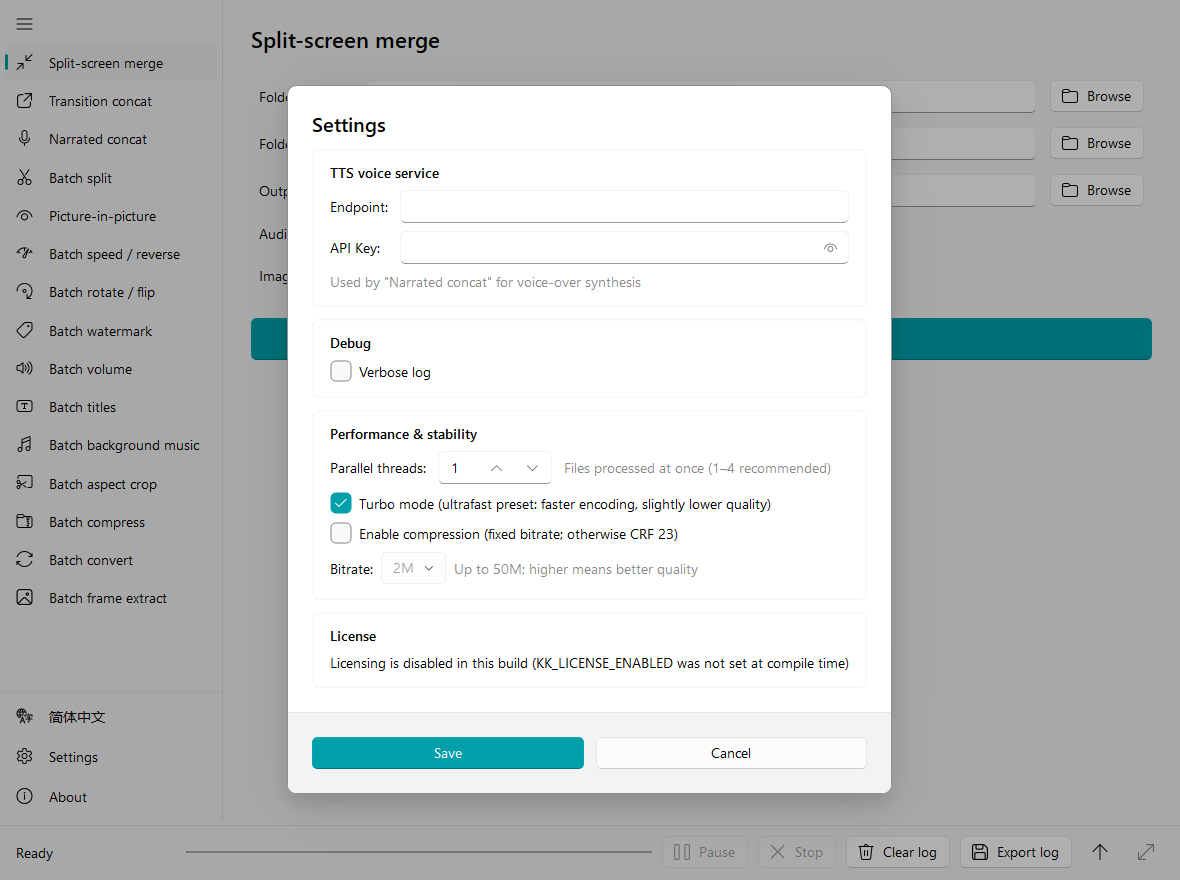This screenshot has width=1180, height=880.
Task: Increase Parallel threads with up arrow
Action: [497, 468]
